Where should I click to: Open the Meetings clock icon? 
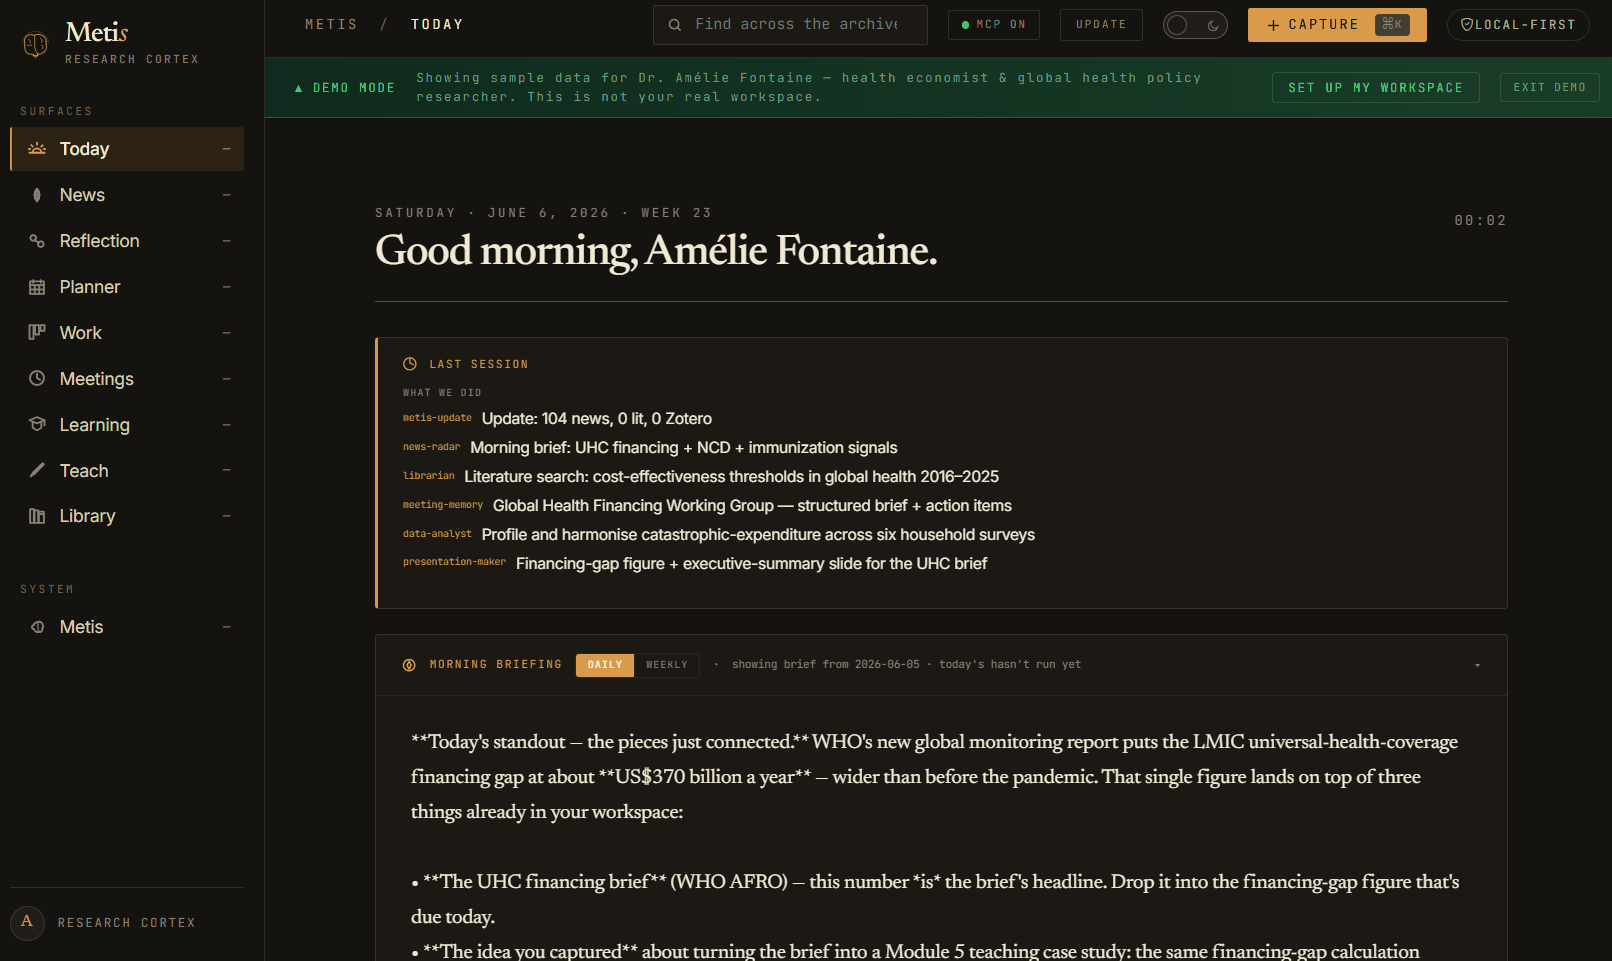[37, 379]
